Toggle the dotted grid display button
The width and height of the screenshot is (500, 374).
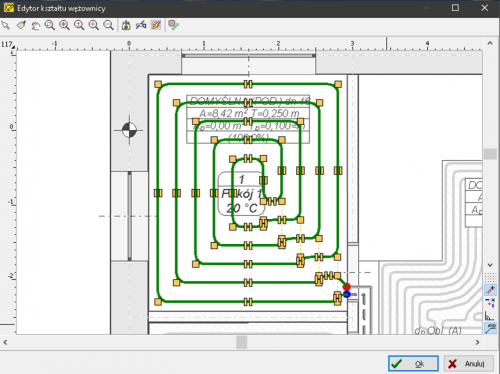pos(490,277)
